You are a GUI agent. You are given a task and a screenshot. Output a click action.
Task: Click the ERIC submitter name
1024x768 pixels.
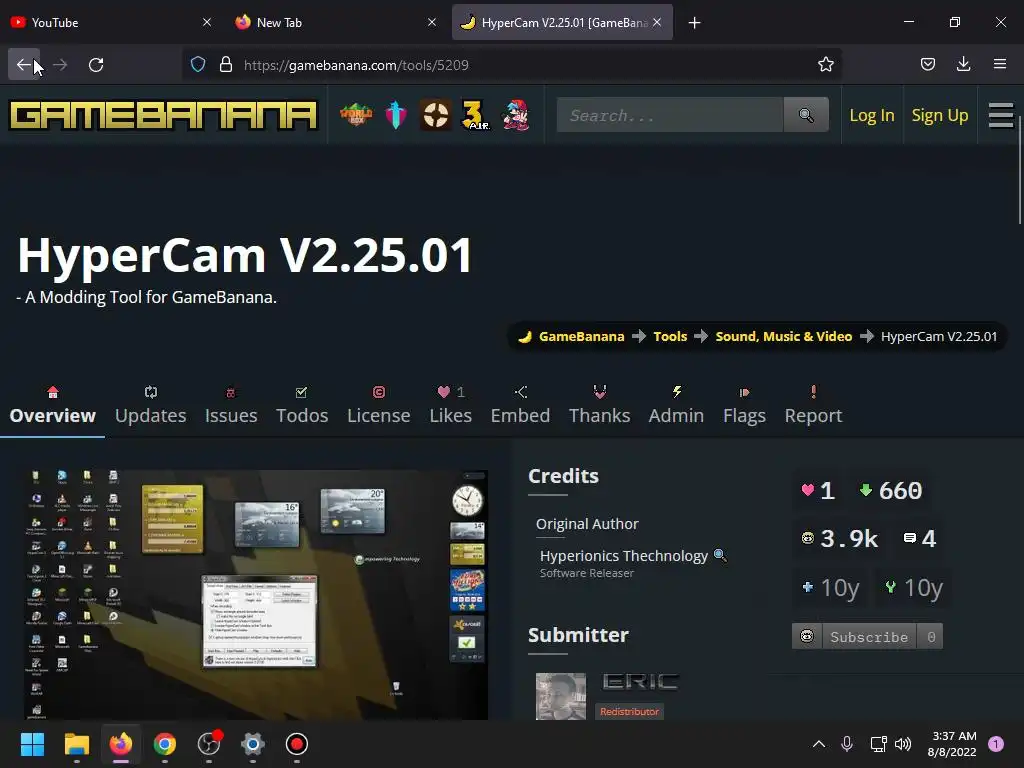(x=640, y=682)
